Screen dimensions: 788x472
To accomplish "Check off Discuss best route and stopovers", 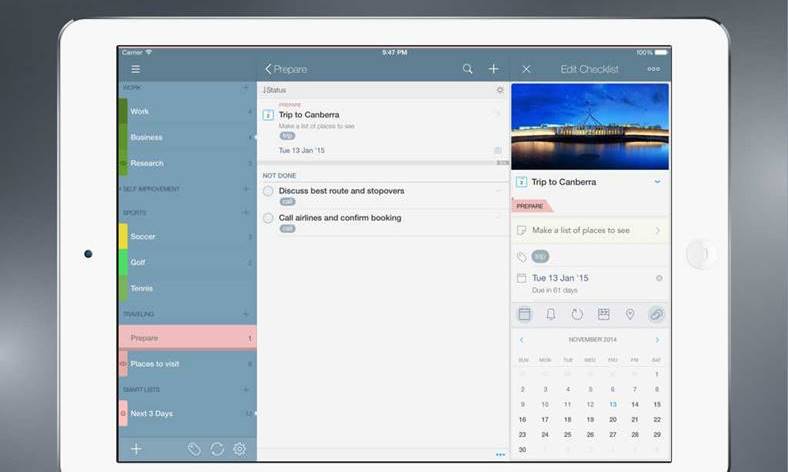I will coord(268,191).
